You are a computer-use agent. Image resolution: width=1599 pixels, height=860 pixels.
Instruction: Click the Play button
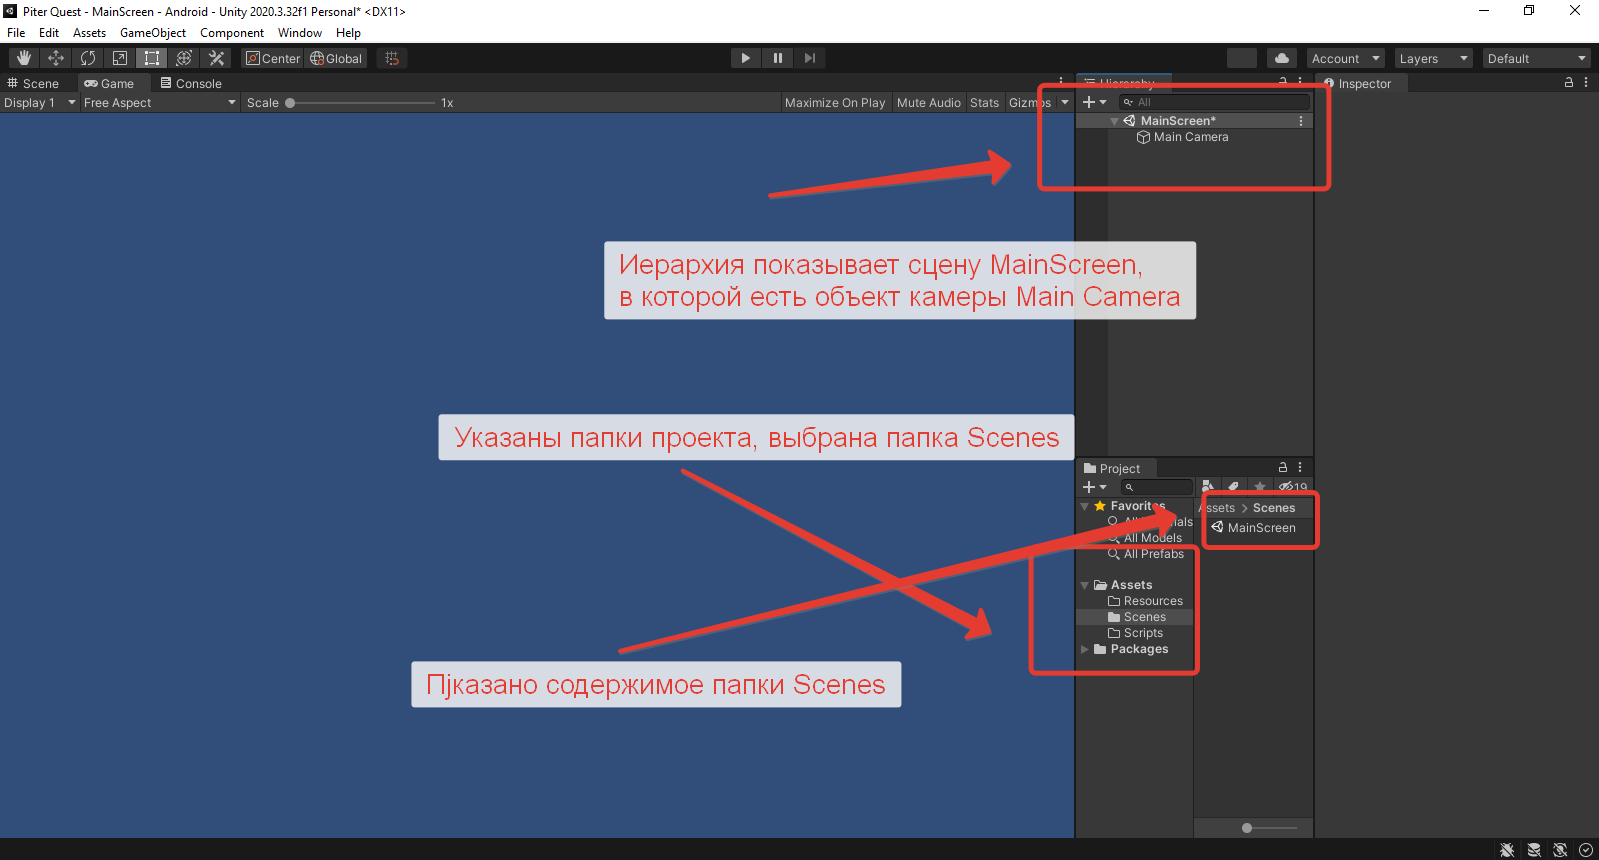pyautogui.click(x=745, y=58)
